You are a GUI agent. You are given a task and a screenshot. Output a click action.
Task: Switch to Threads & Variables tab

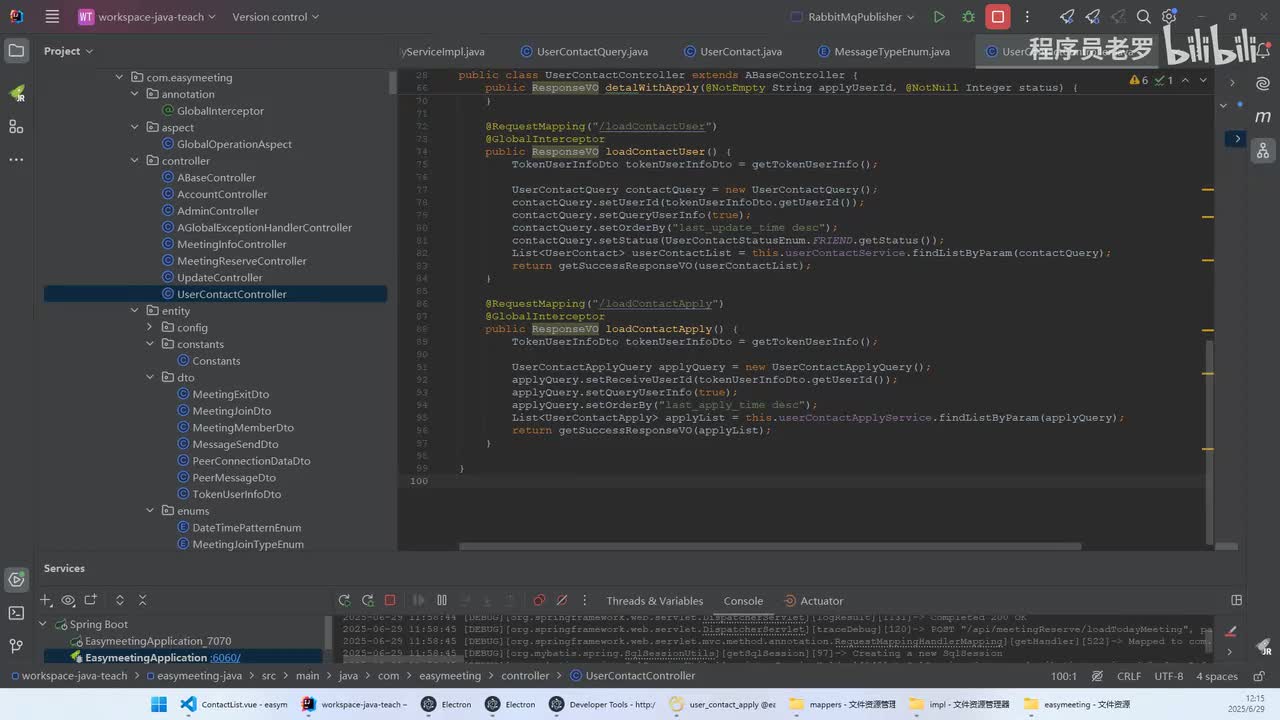(x=654, y=601)
